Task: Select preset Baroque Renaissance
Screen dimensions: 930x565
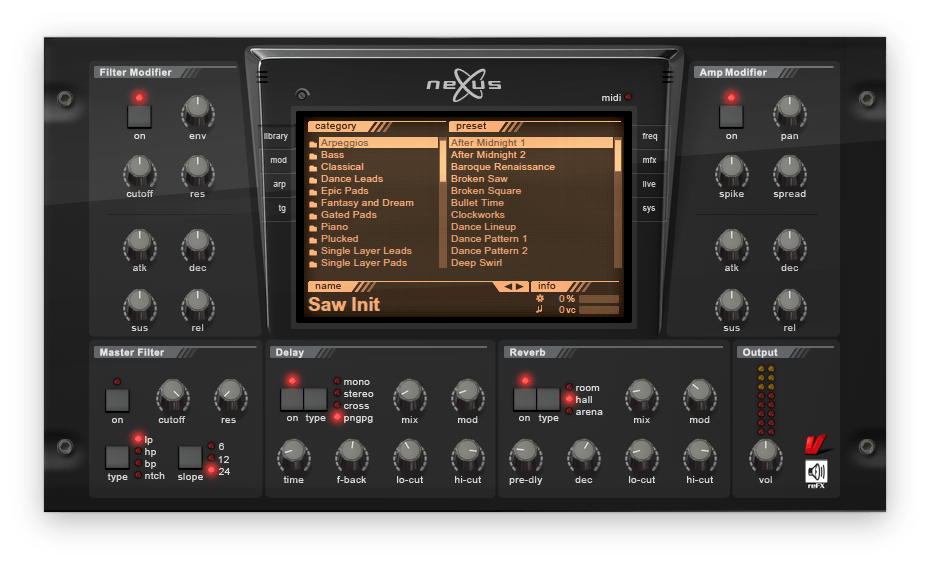Action: [503, 167]
